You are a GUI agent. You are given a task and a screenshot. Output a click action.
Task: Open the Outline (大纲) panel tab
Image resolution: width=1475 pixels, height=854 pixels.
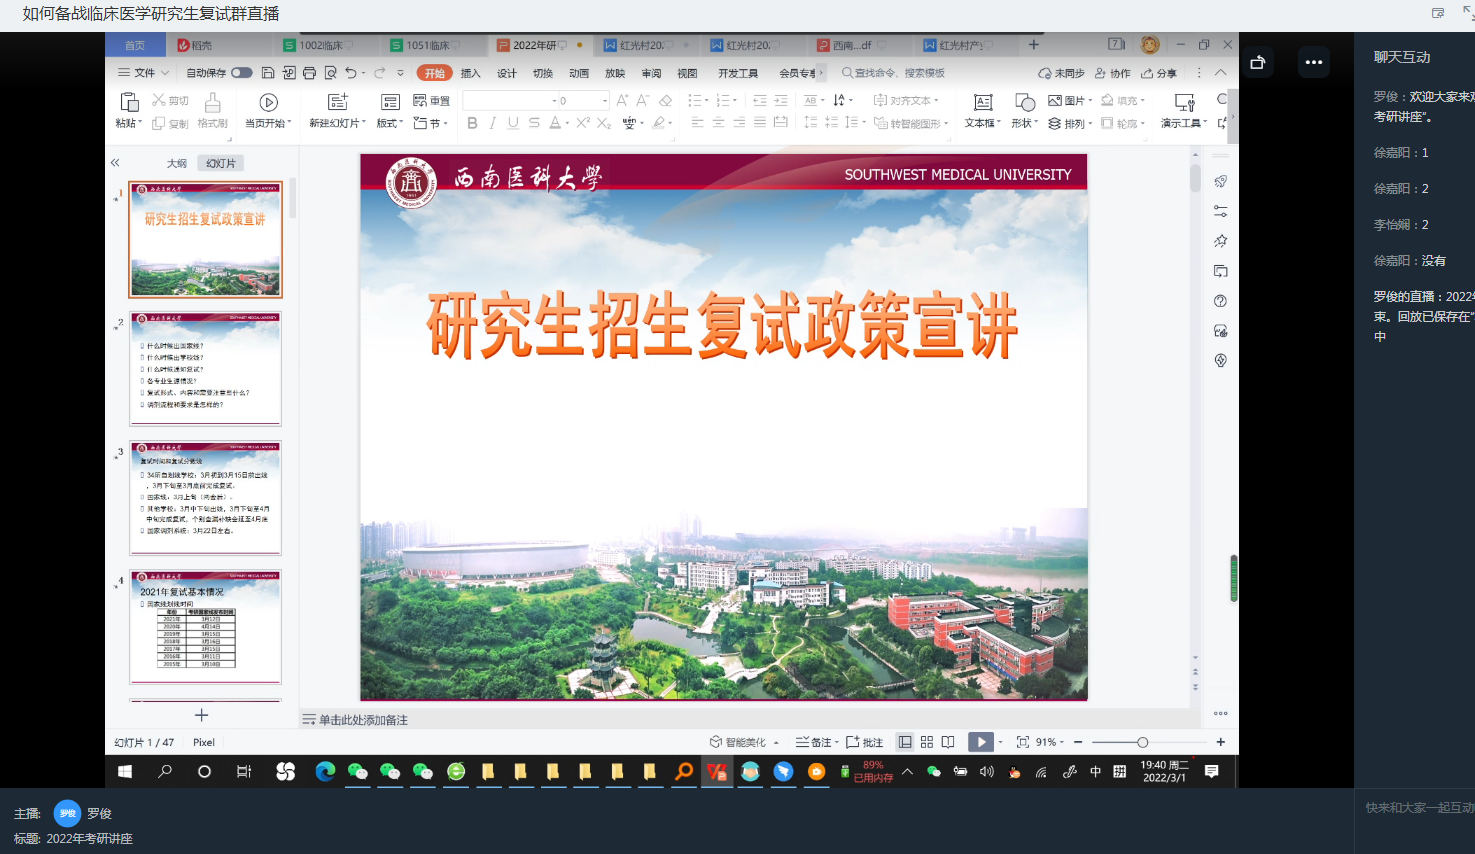pos(177,163)
